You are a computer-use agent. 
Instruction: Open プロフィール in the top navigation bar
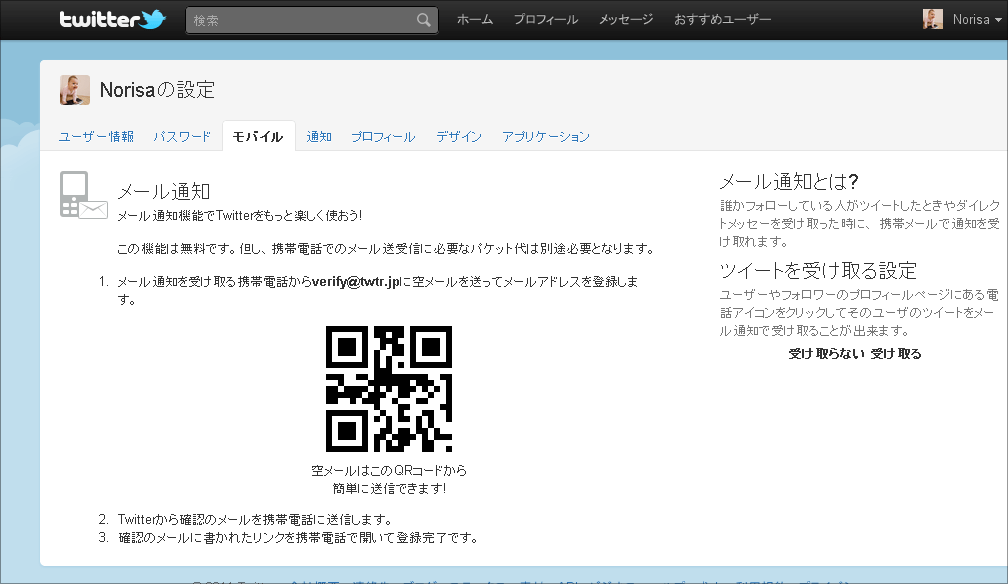tap(546, 20)
